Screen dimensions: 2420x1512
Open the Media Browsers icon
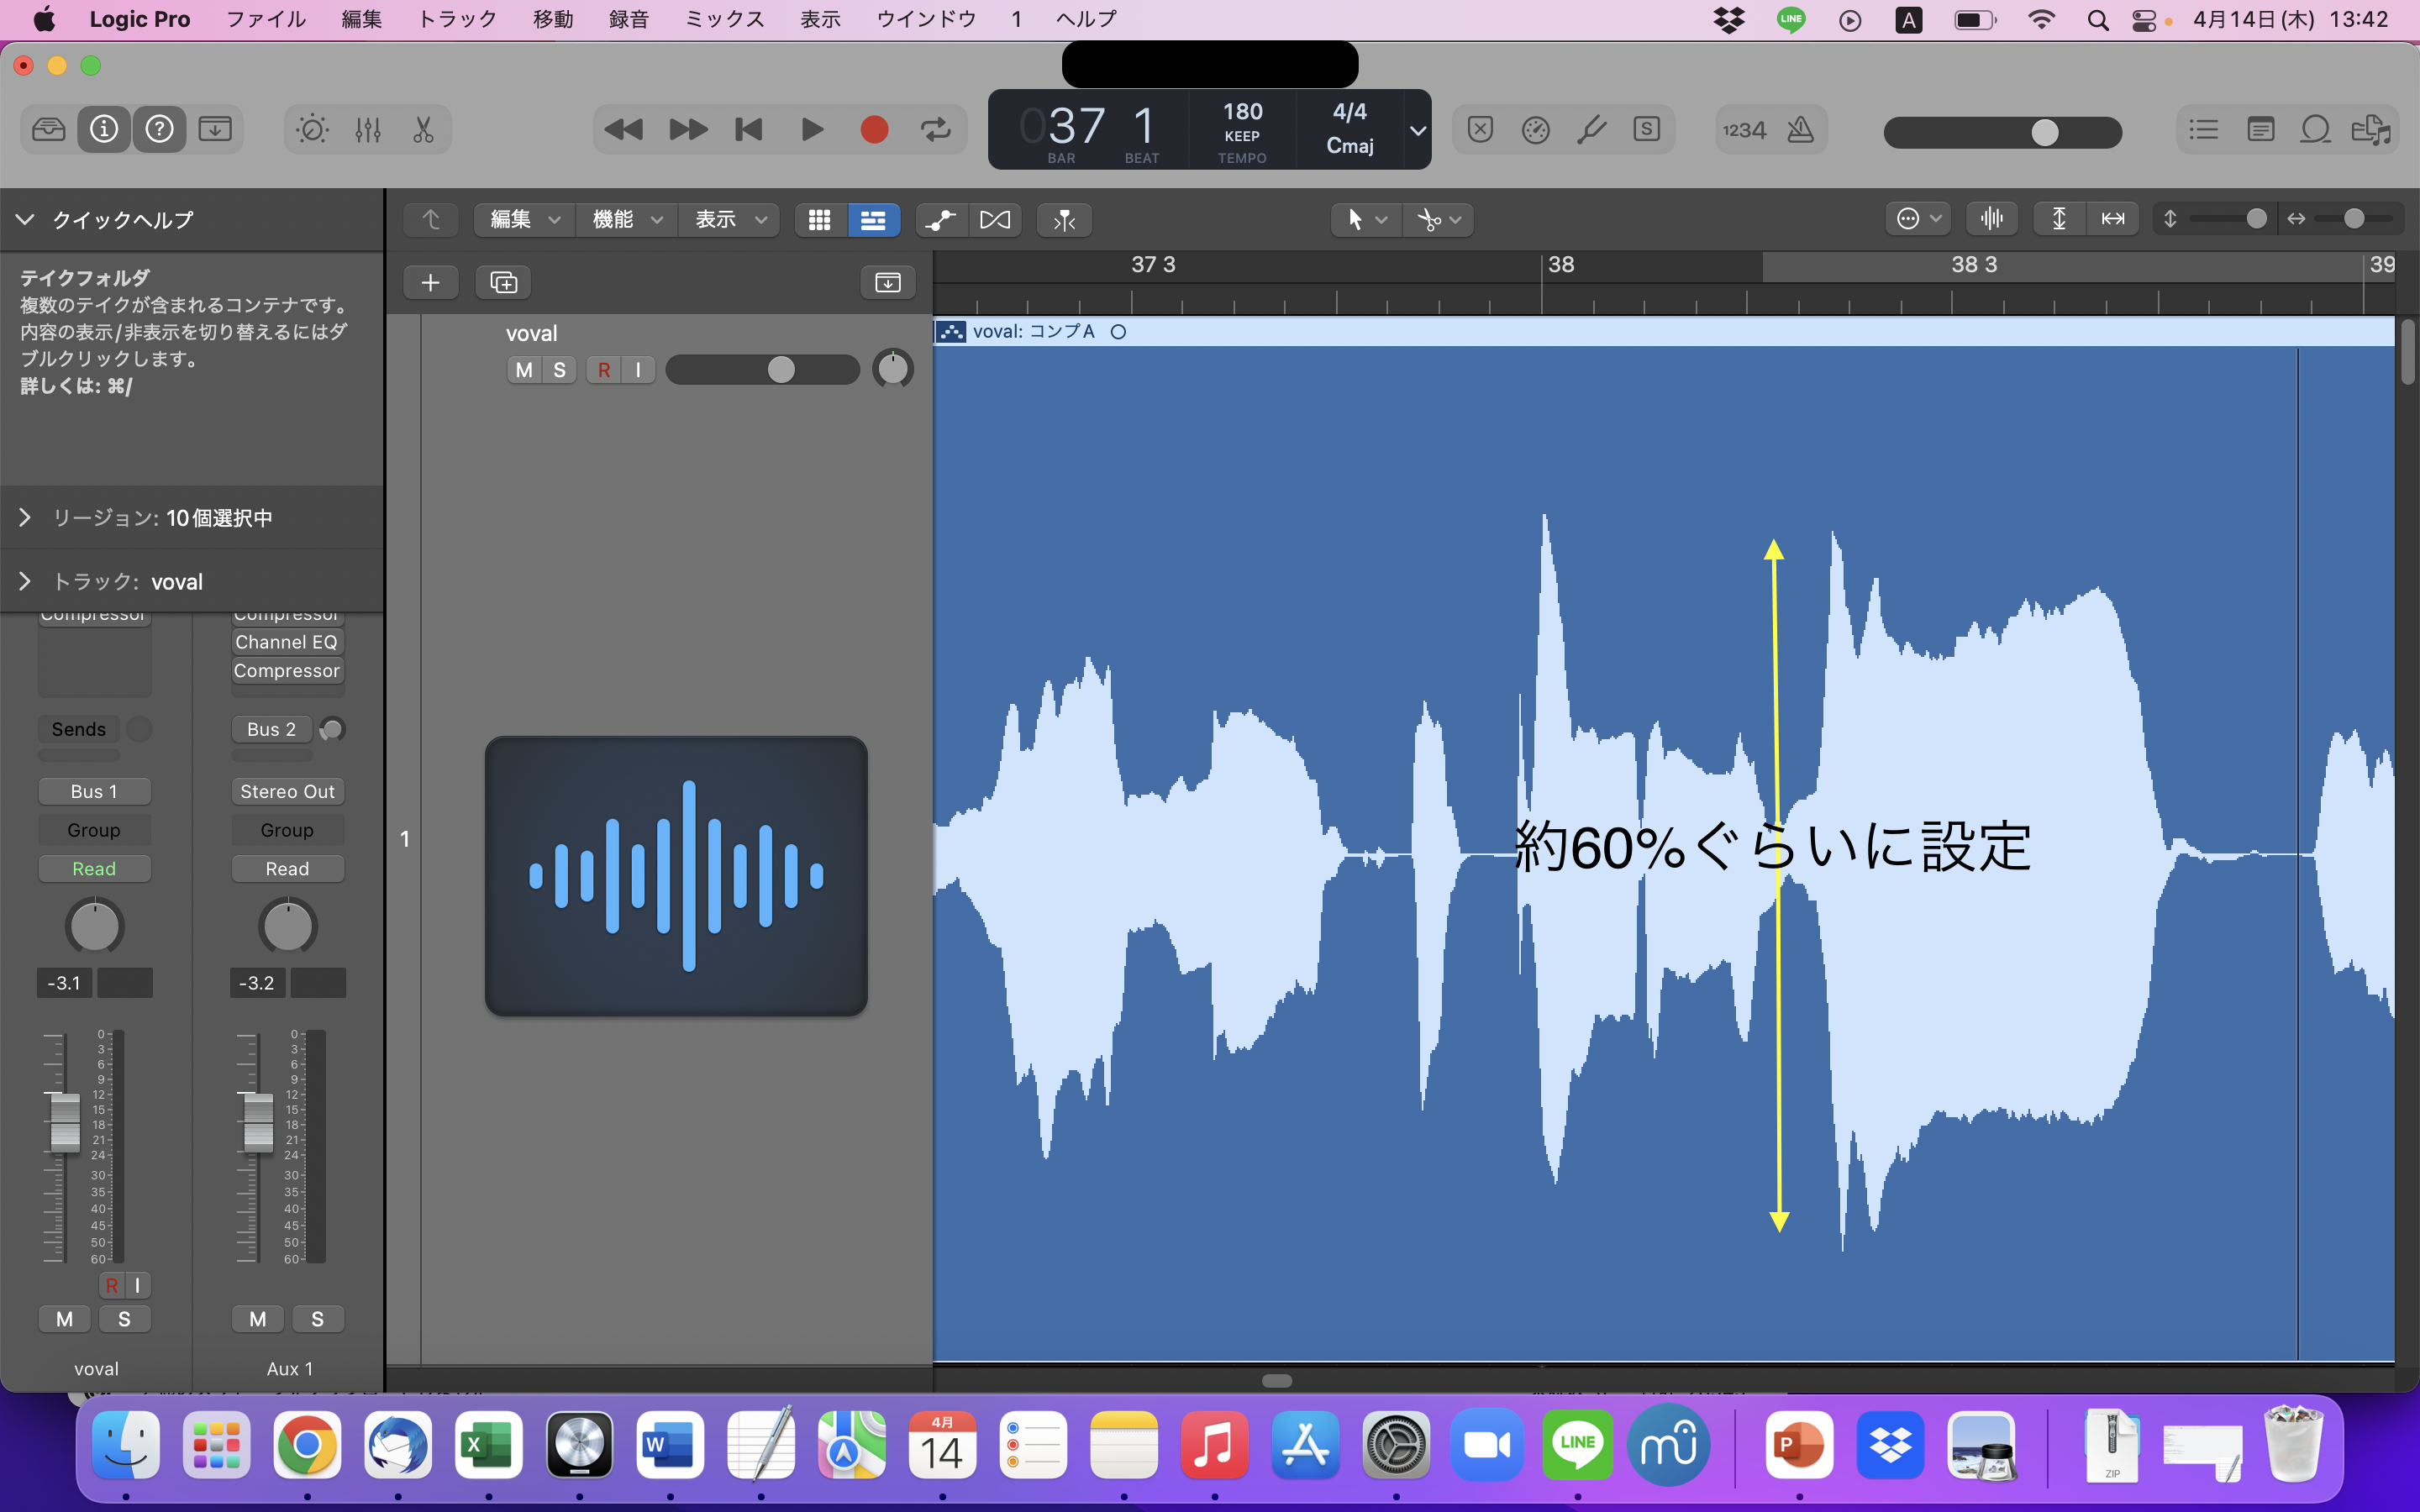(2371, 130)
